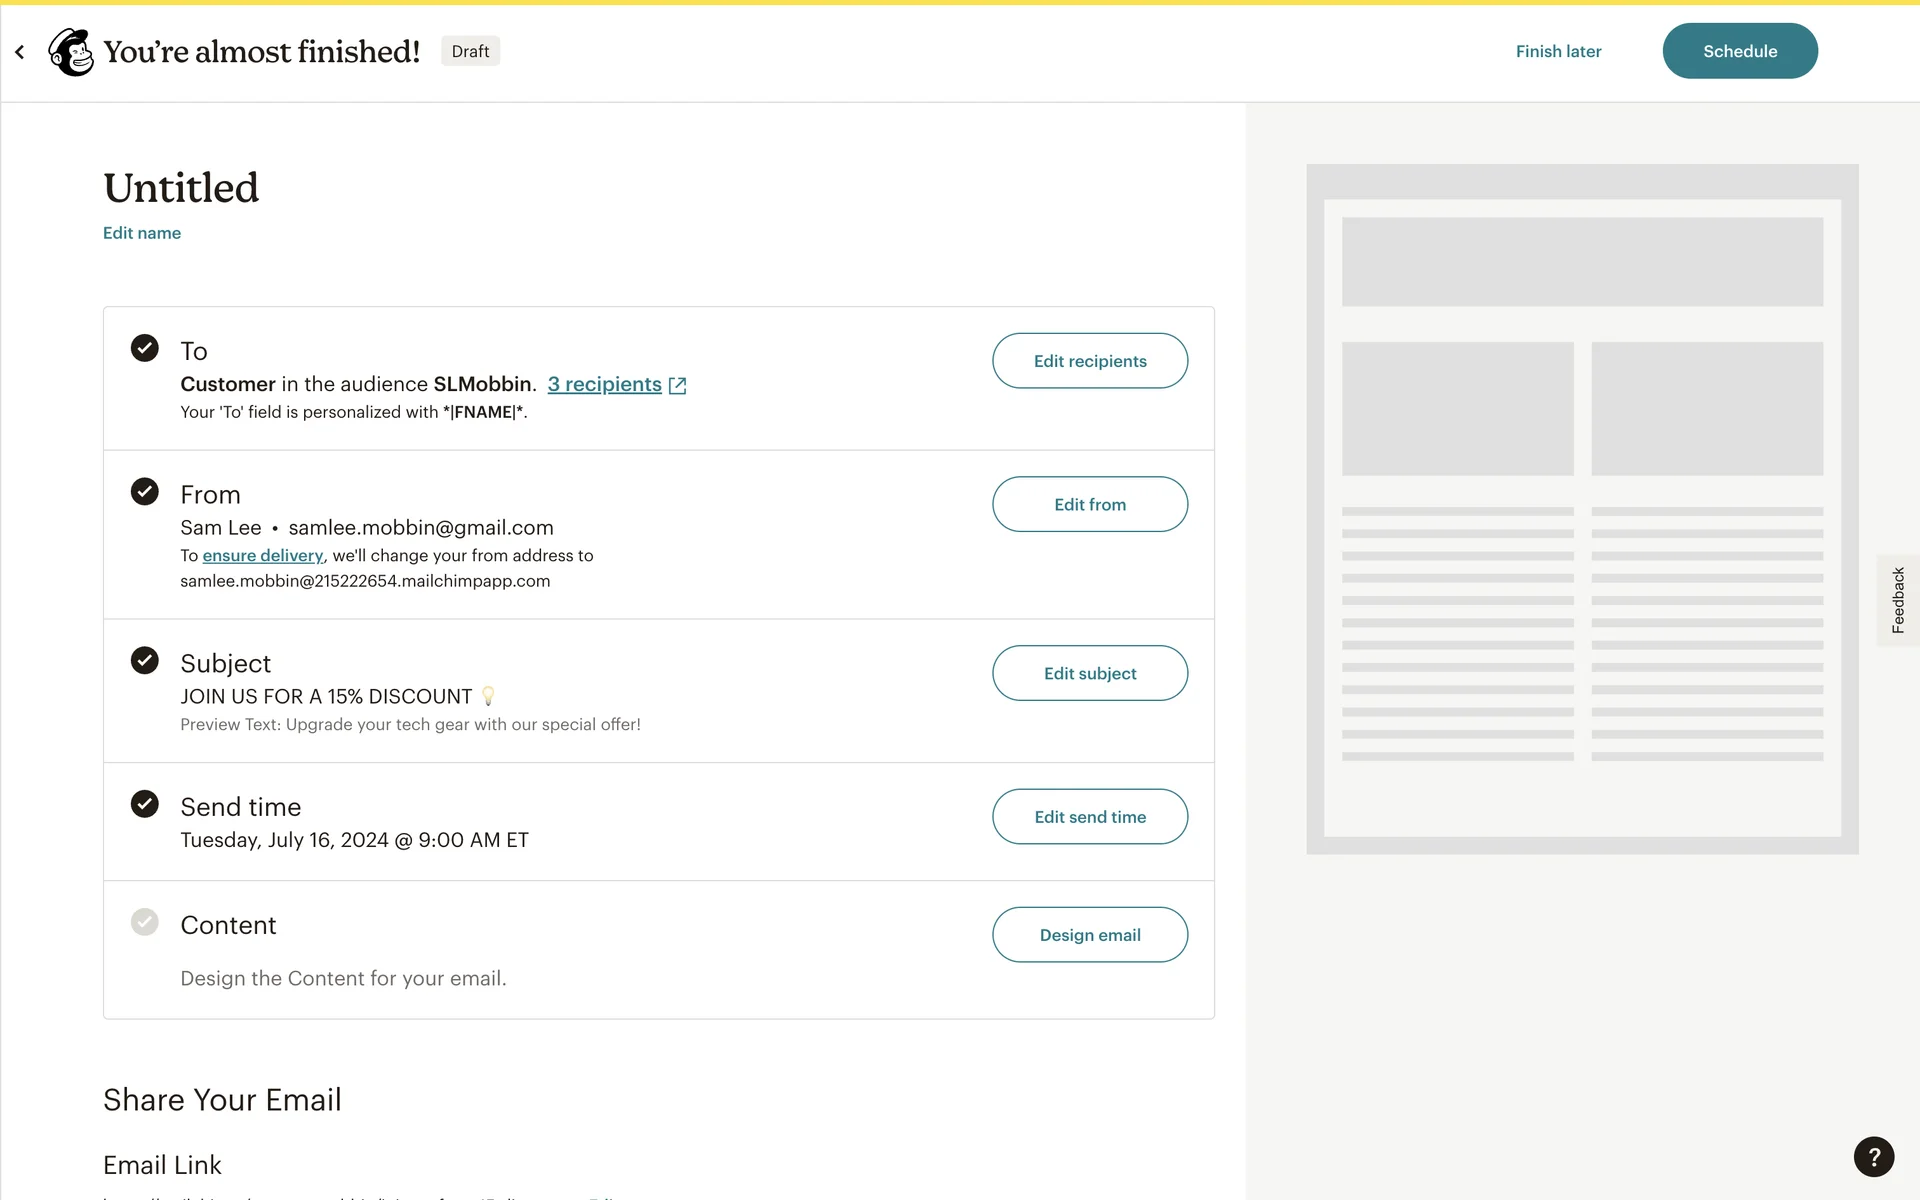Click Edit name under Untitled

(x=142, y=233)
